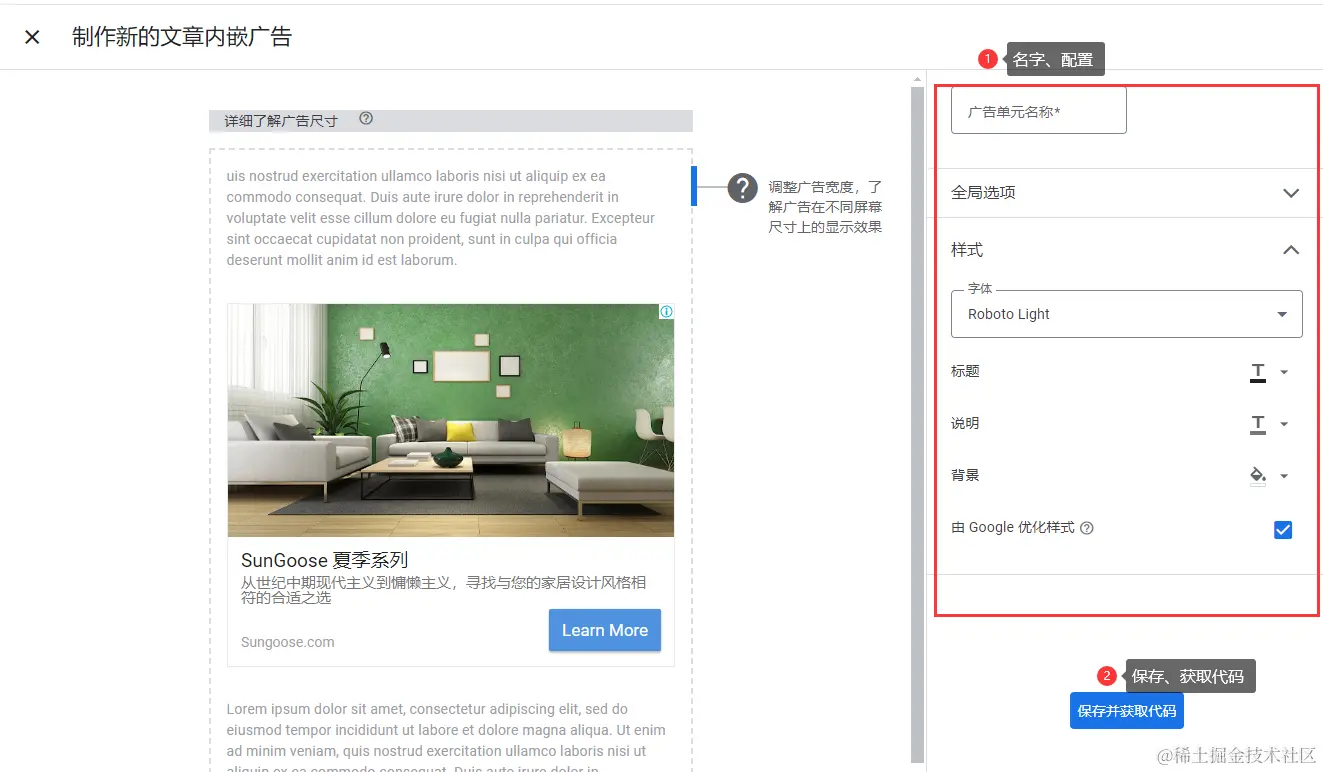Open the 标题 text color picker icon
1323x772 pixels.
(1258, 372)
